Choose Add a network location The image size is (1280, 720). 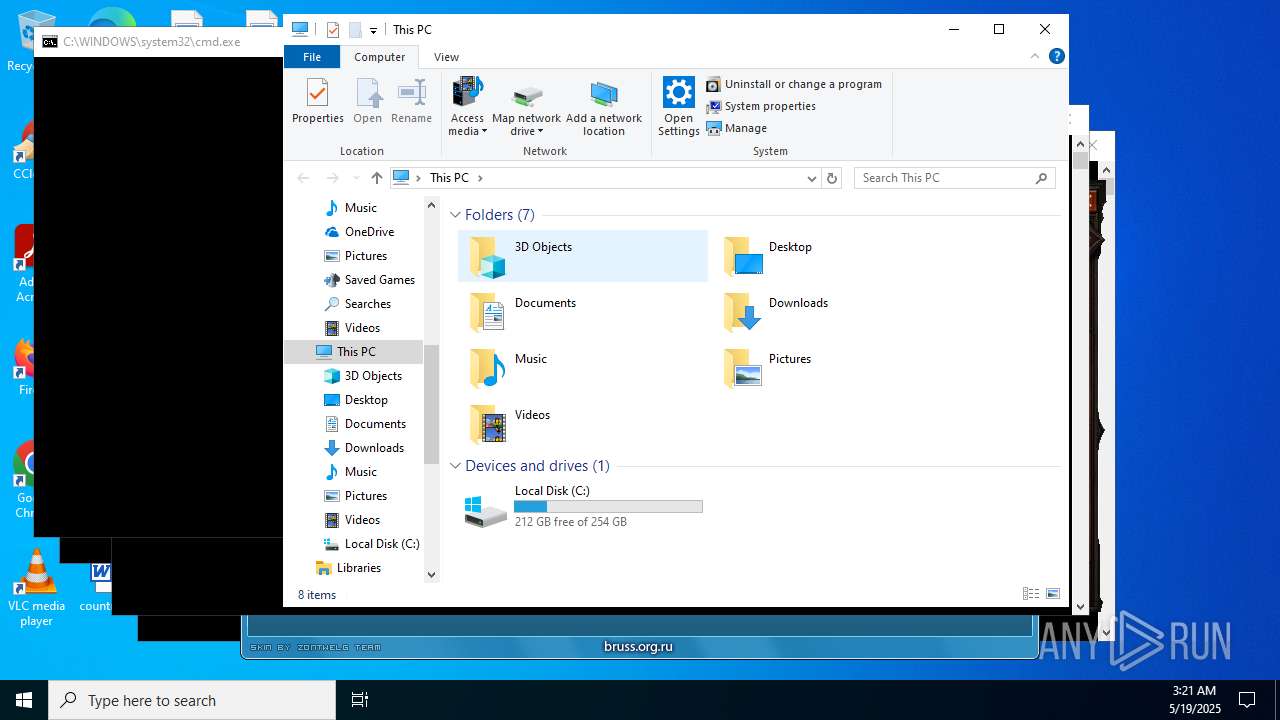tap(604, 107)
